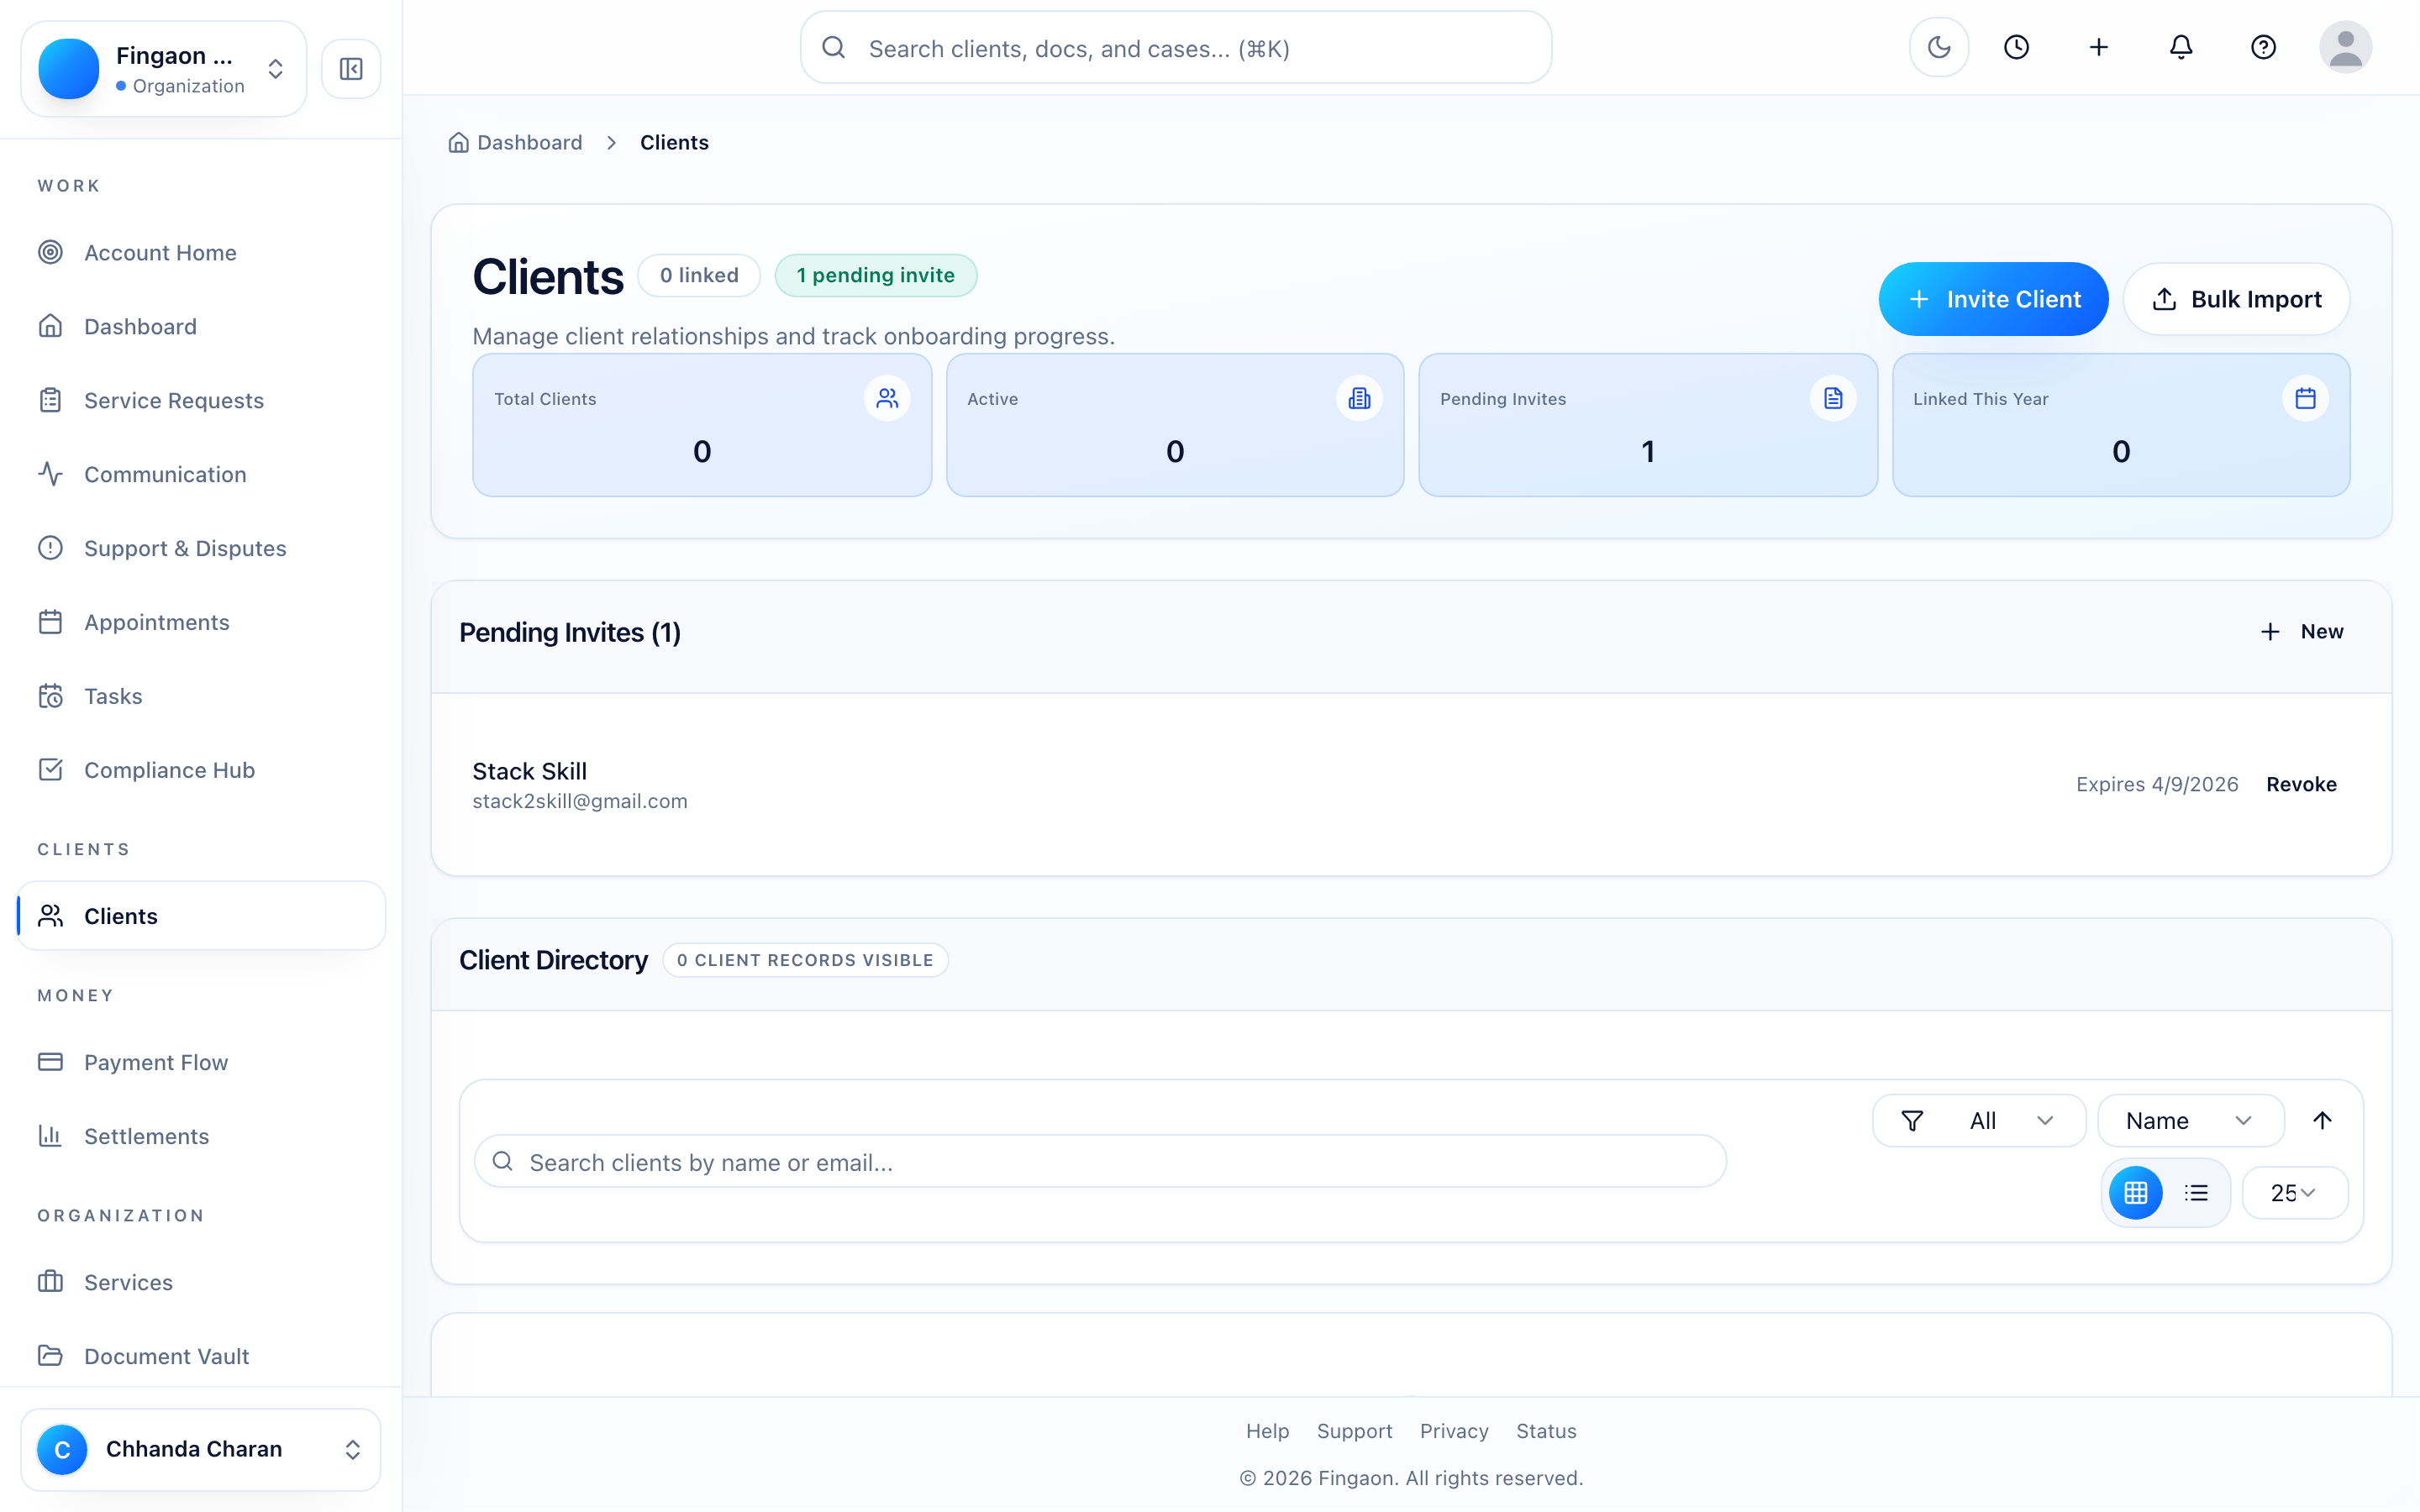Click the Linked This Year calendar icon
Viewport: 2420px width, 1512px height.
(x=2305, y=398)
